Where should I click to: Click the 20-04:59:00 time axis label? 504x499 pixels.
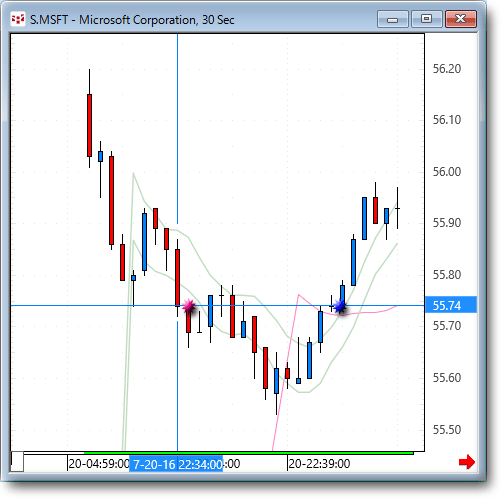tap(99, 464)
